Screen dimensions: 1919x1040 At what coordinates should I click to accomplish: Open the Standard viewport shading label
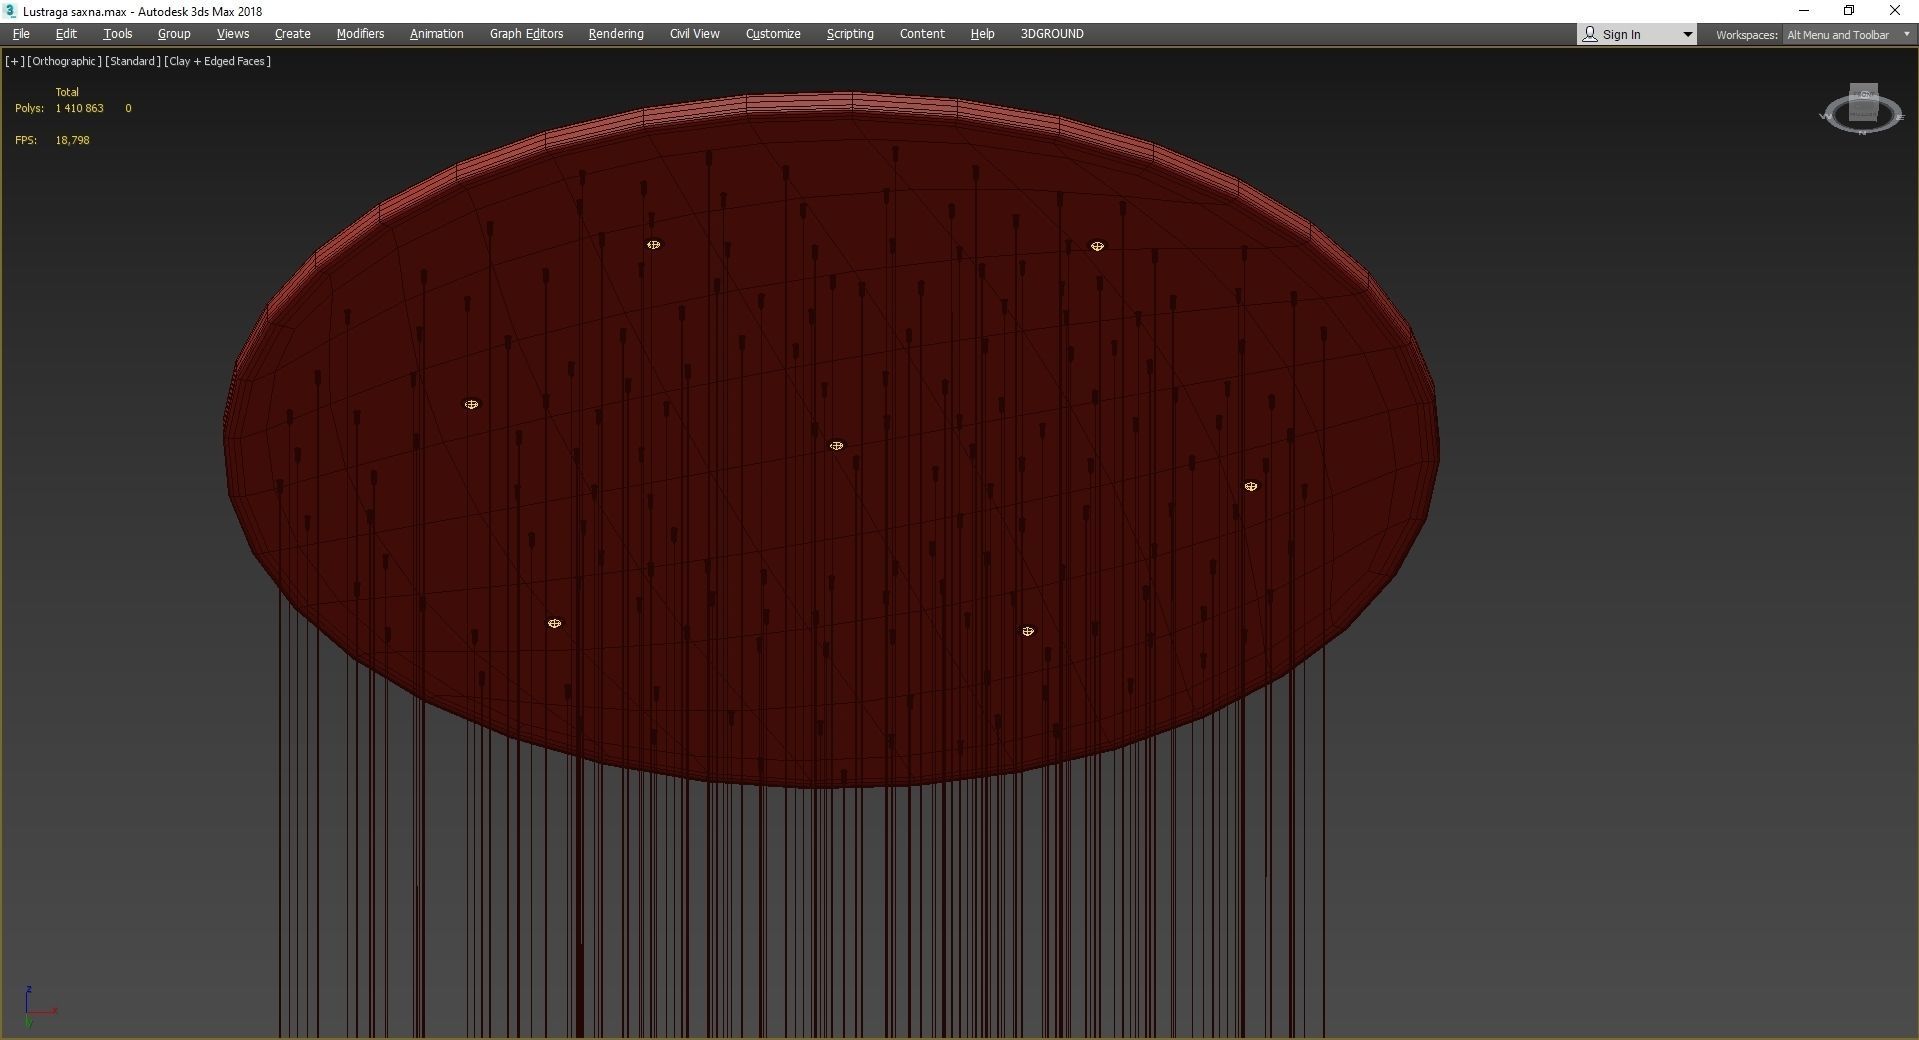point(133,61)
